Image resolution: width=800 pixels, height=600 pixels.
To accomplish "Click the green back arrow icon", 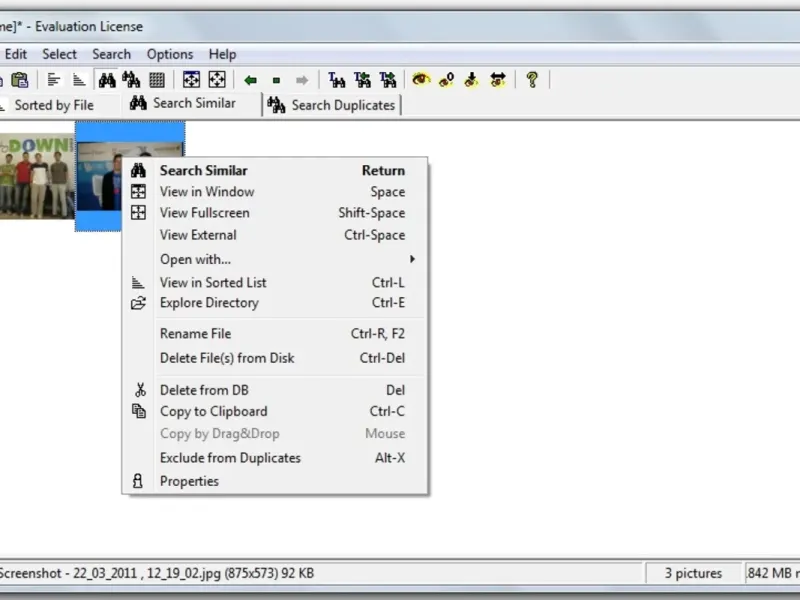I will pyautogui.click(x=251, y=80).
